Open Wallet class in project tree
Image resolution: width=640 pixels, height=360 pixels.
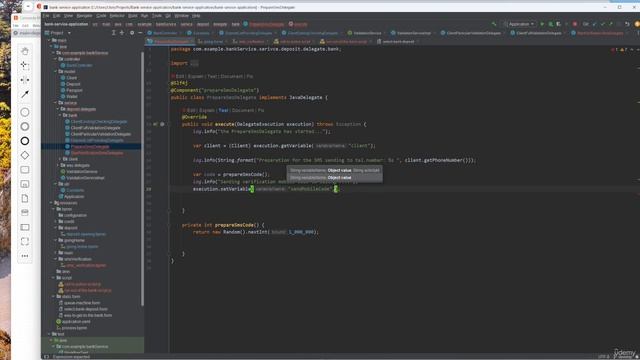[72, 96]
